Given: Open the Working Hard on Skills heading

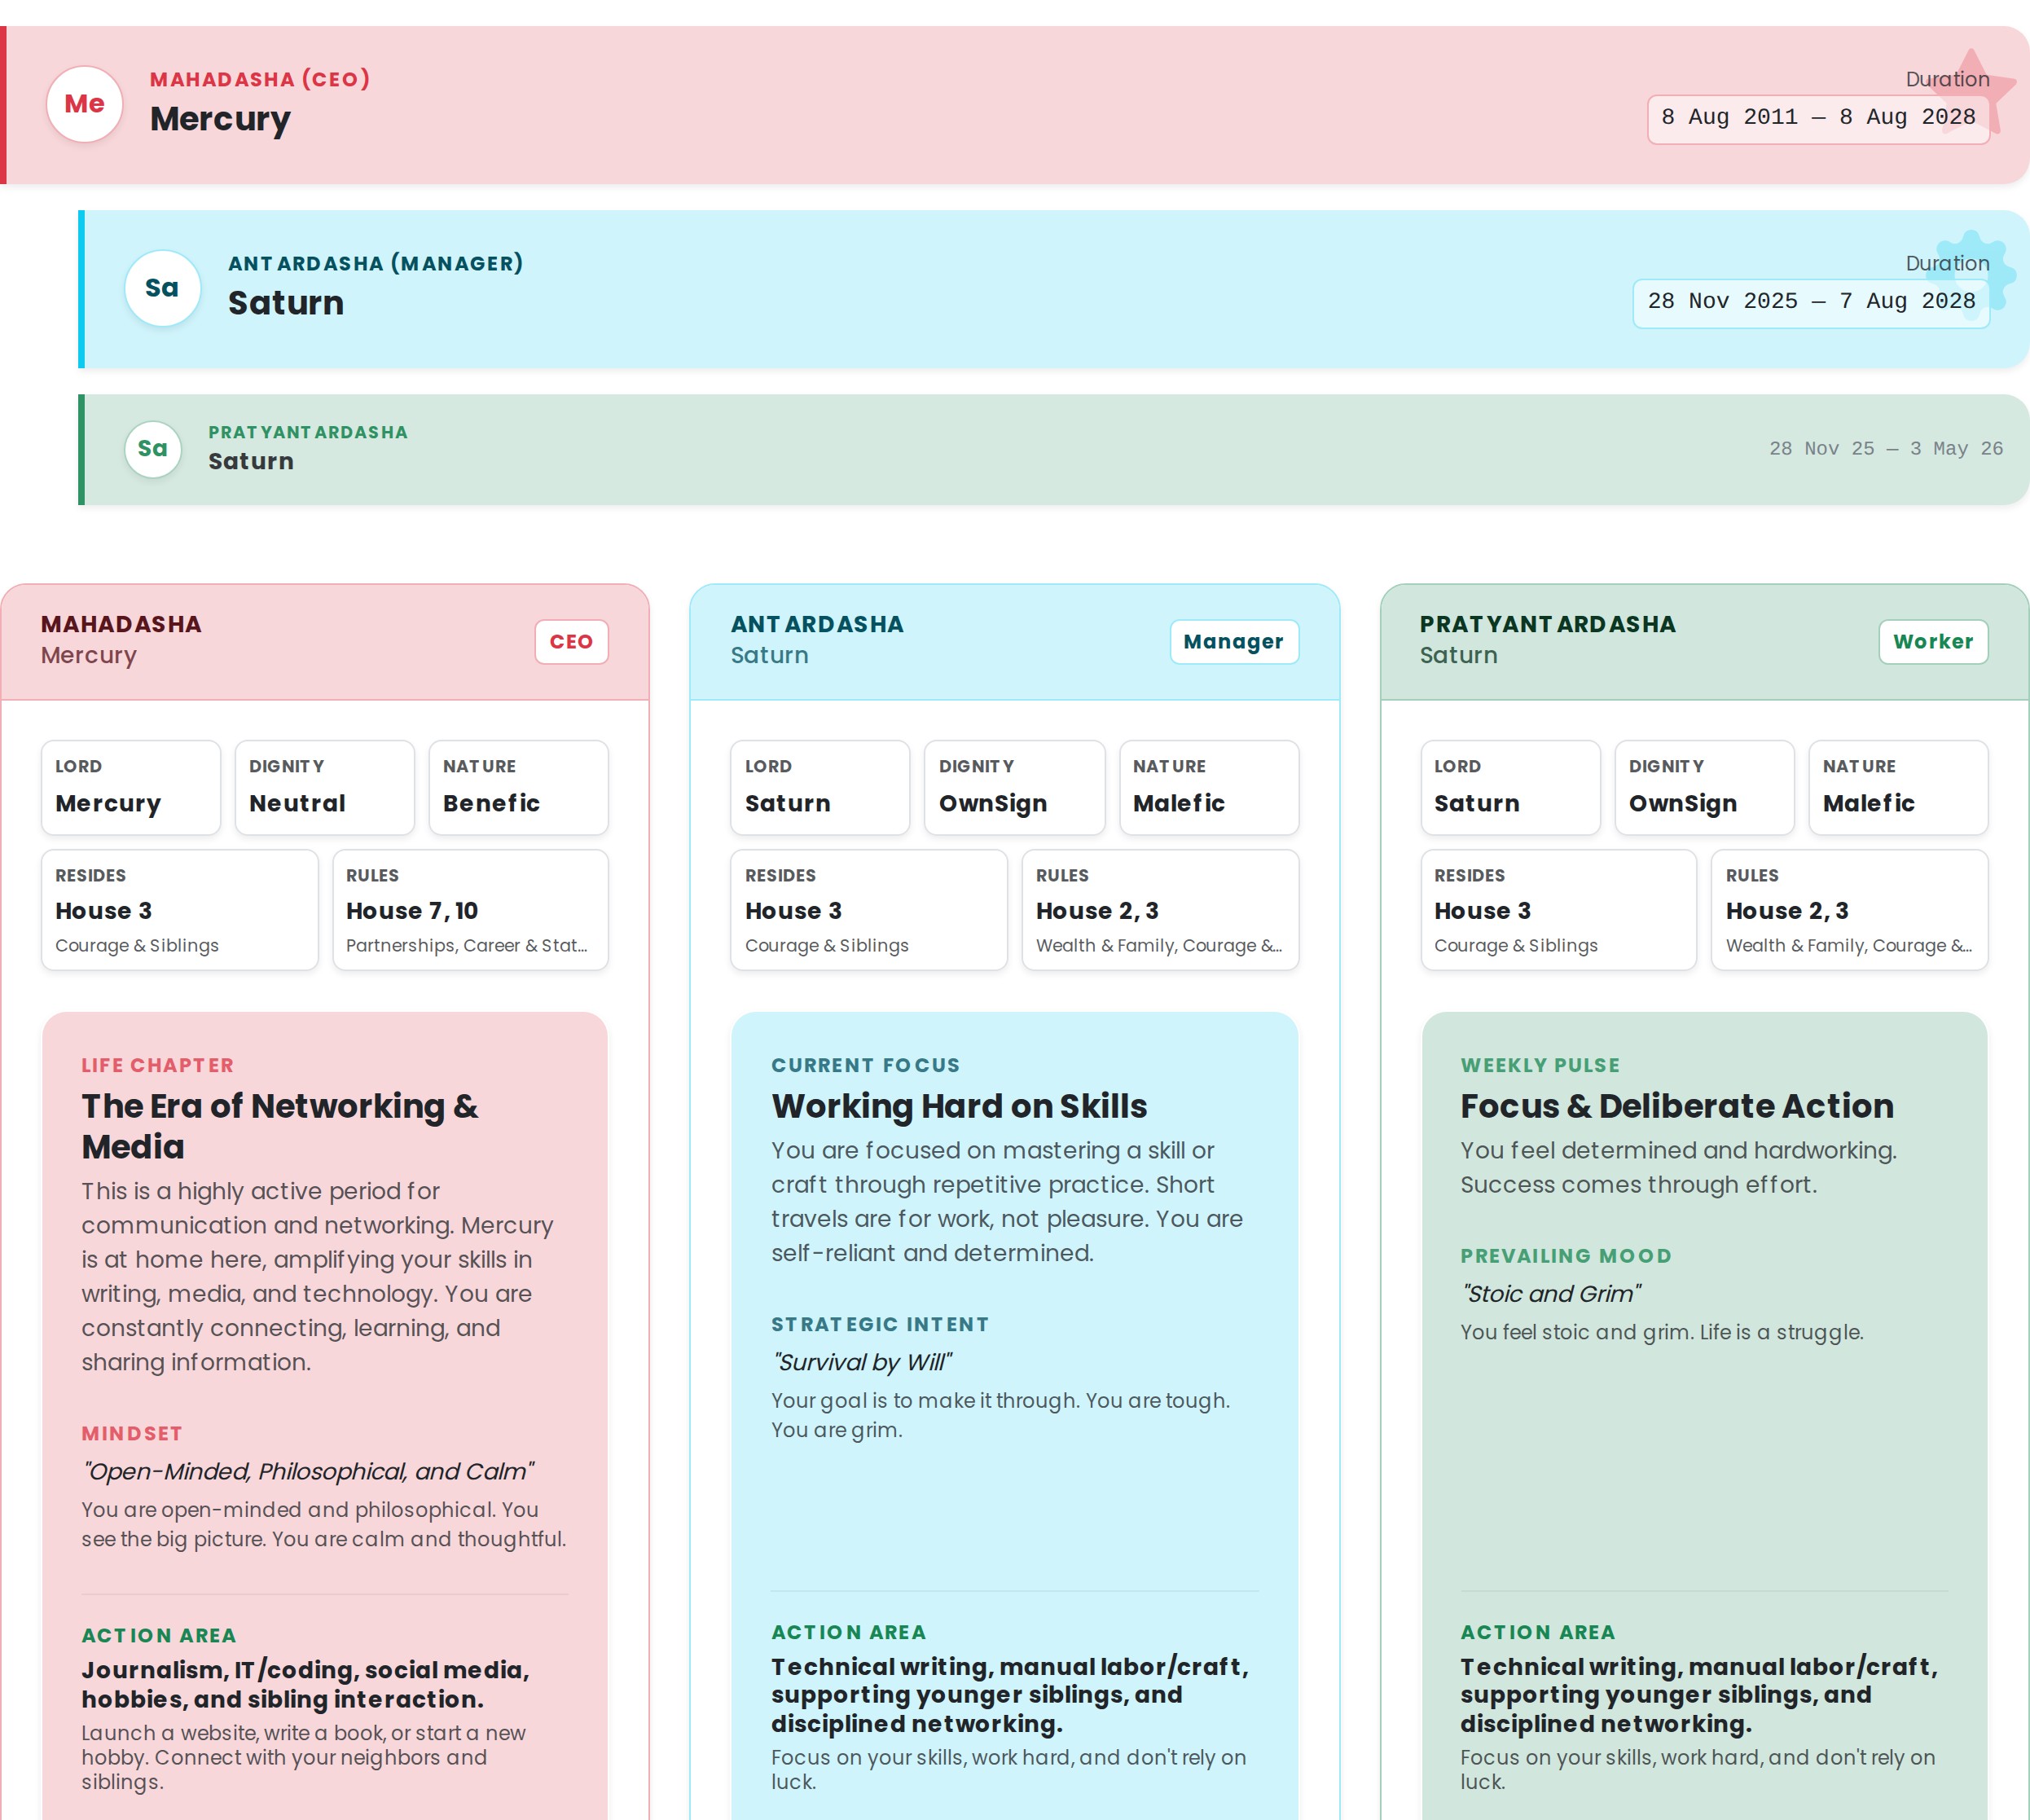Looking at the screenshot, I should (958, 1106).
